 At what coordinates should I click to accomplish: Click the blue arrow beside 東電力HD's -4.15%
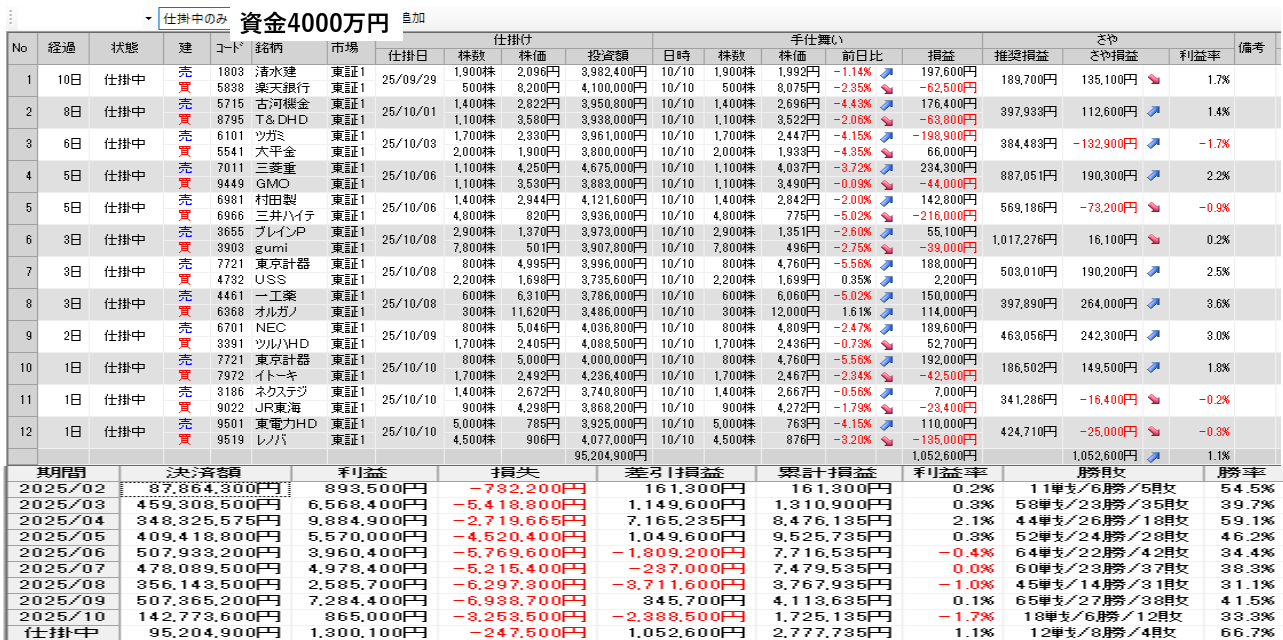[x=885, y=424]
